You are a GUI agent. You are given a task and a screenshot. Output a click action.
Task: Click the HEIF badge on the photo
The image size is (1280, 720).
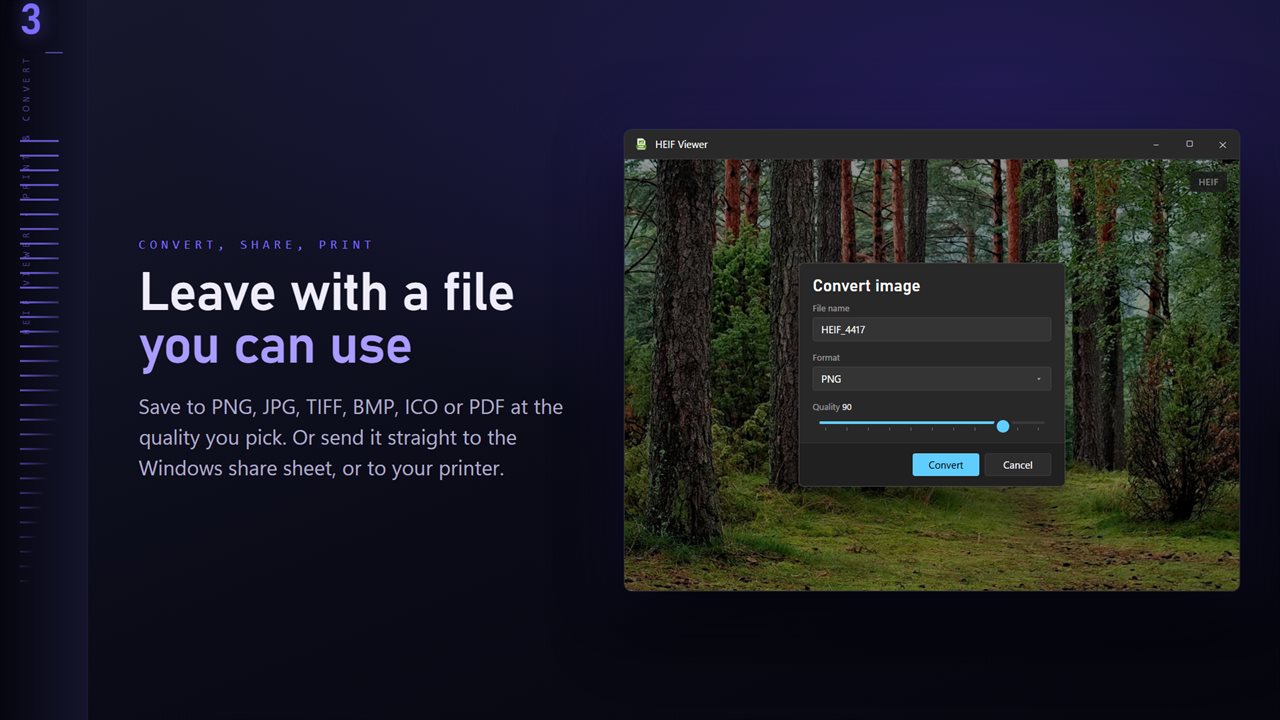[1208, 182]
